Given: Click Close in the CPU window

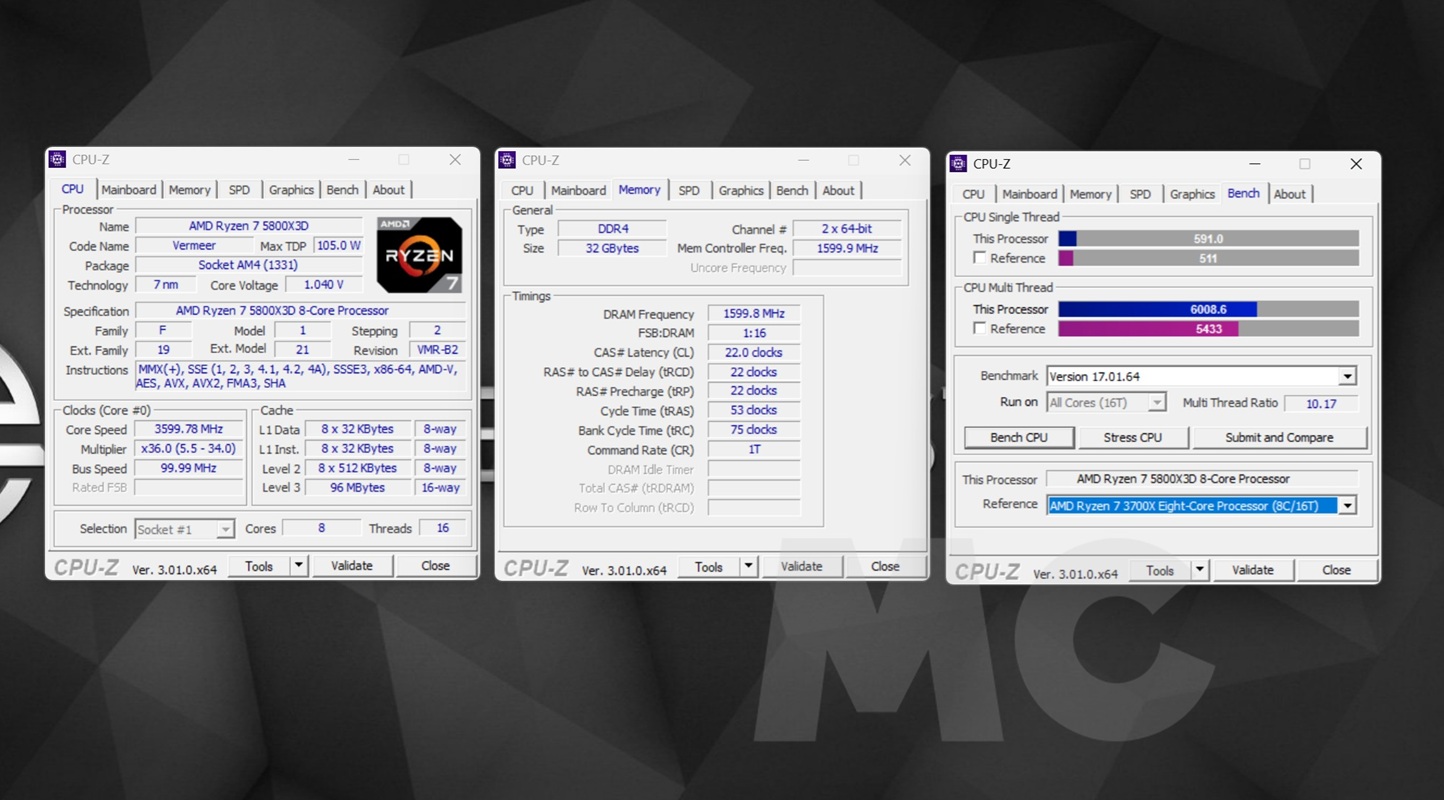Looking at the screenshot, I should pos(435,566).
